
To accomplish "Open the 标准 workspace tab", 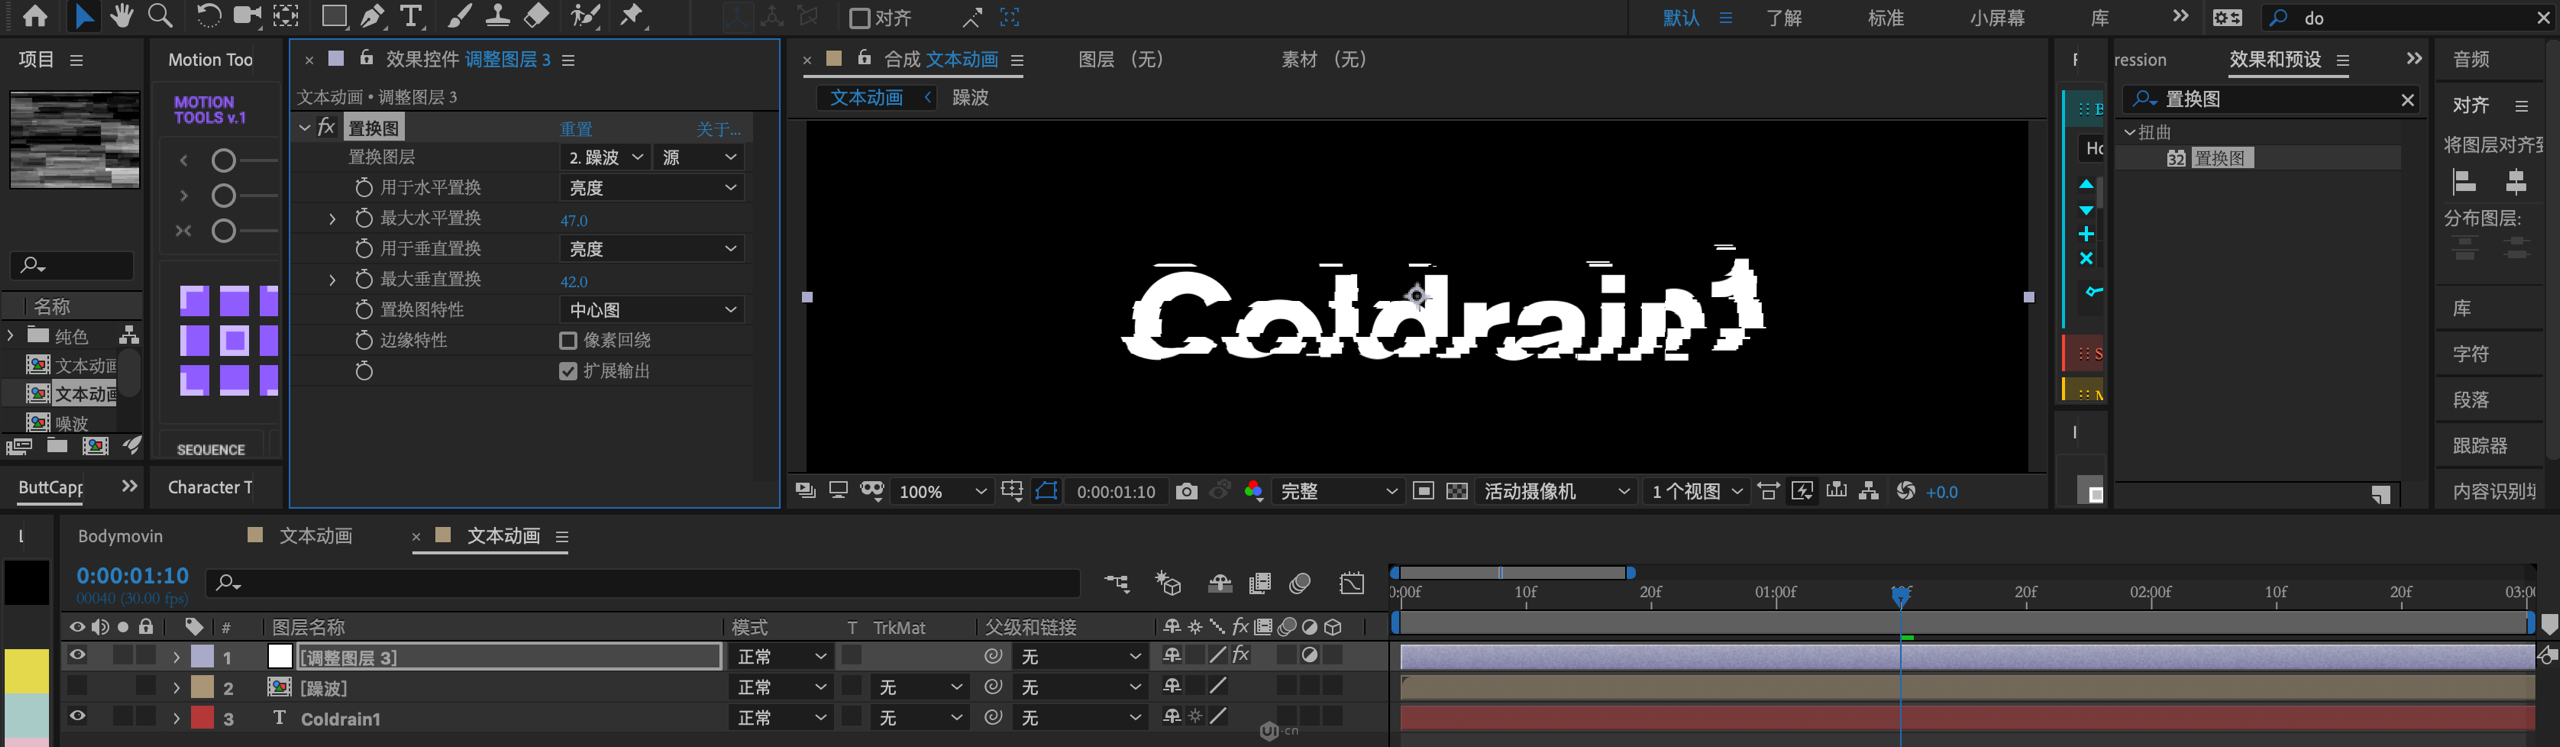I will tap(1885, 18).
